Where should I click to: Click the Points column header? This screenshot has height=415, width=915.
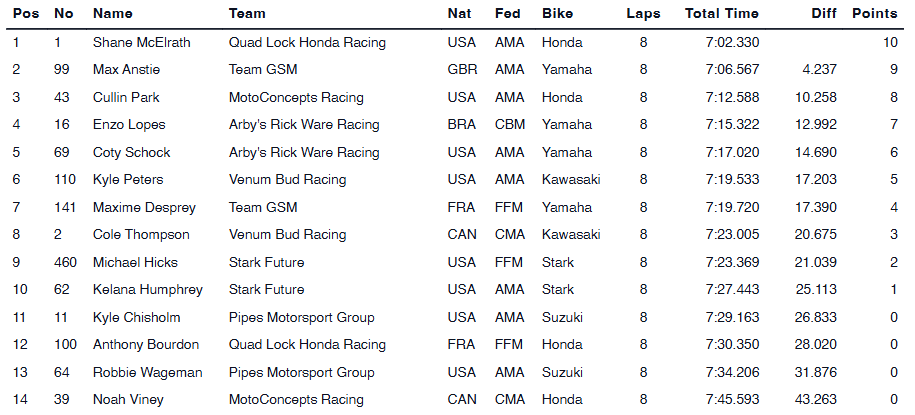[x=874, y=14]
